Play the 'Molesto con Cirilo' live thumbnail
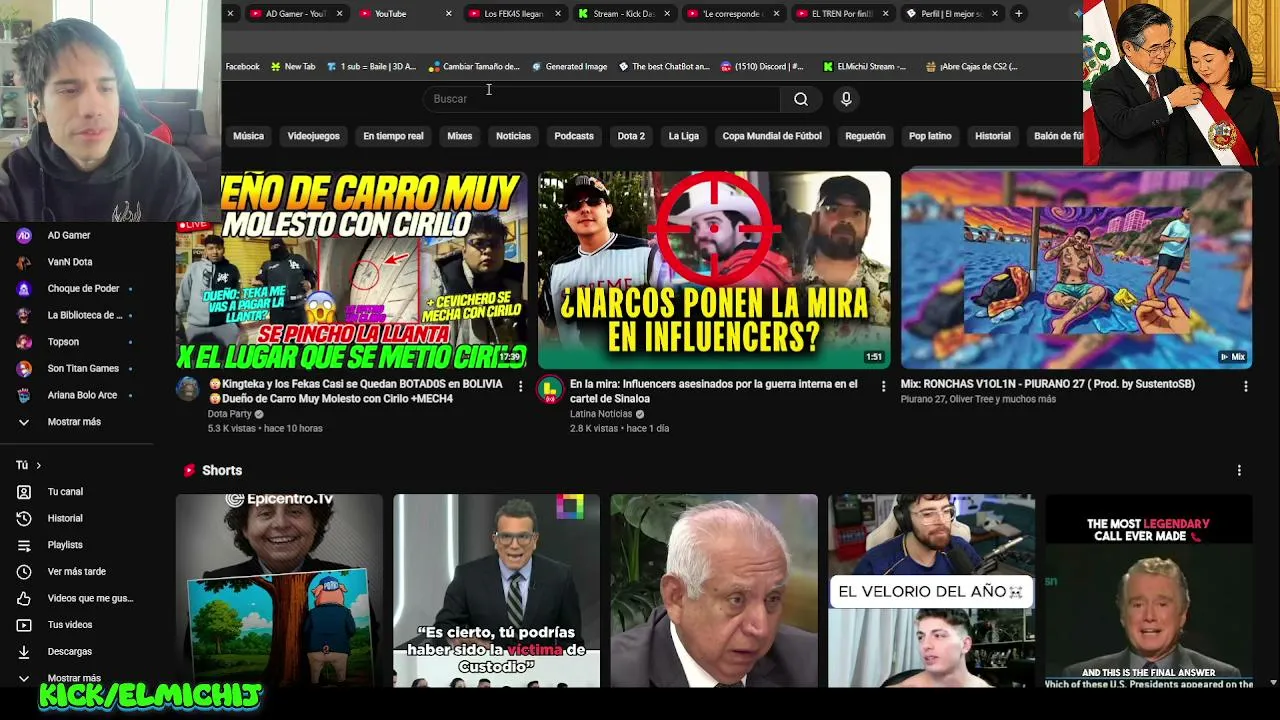 [351, 270]
